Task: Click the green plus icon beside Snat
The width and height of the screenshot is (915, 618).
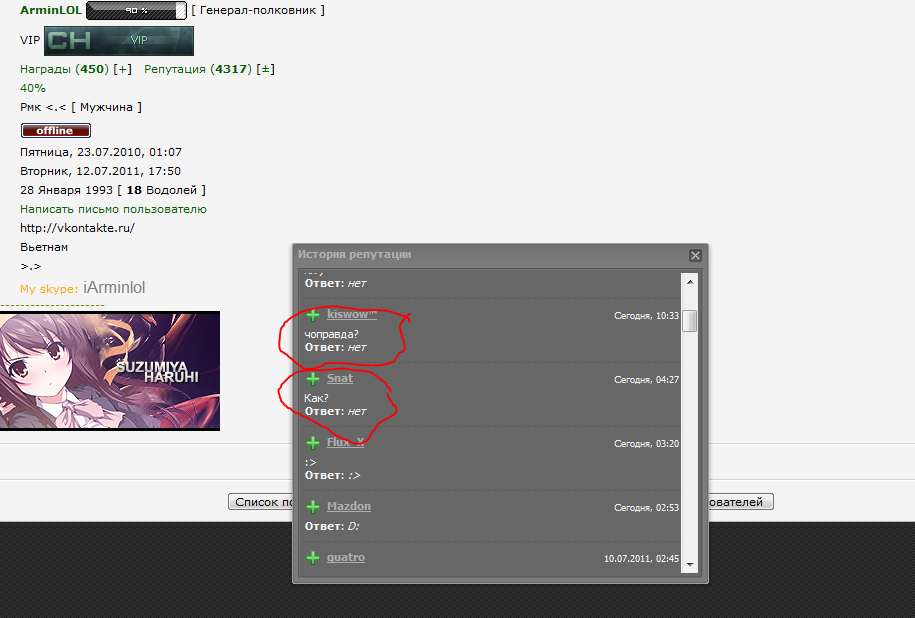Action: (x=313, y=379)
